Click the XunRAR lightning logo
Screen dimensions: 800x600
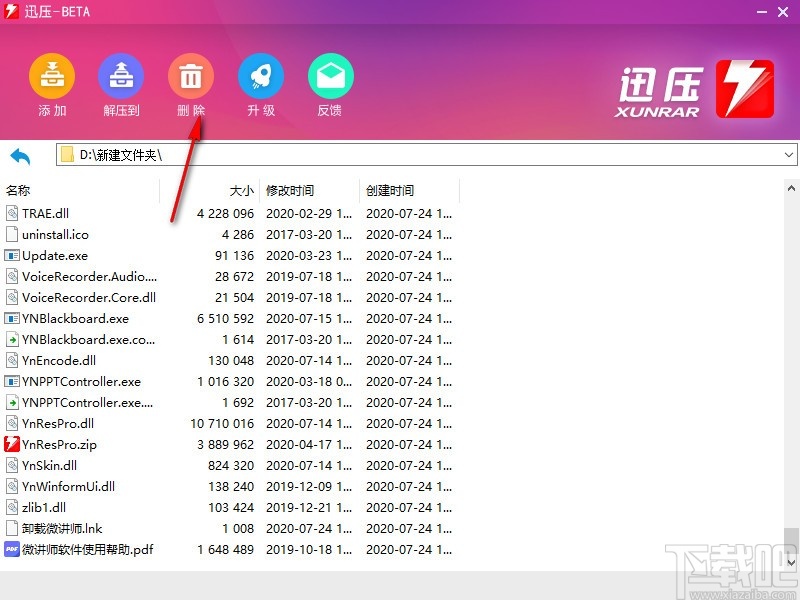pyautogui.click(x=745, y=88)
